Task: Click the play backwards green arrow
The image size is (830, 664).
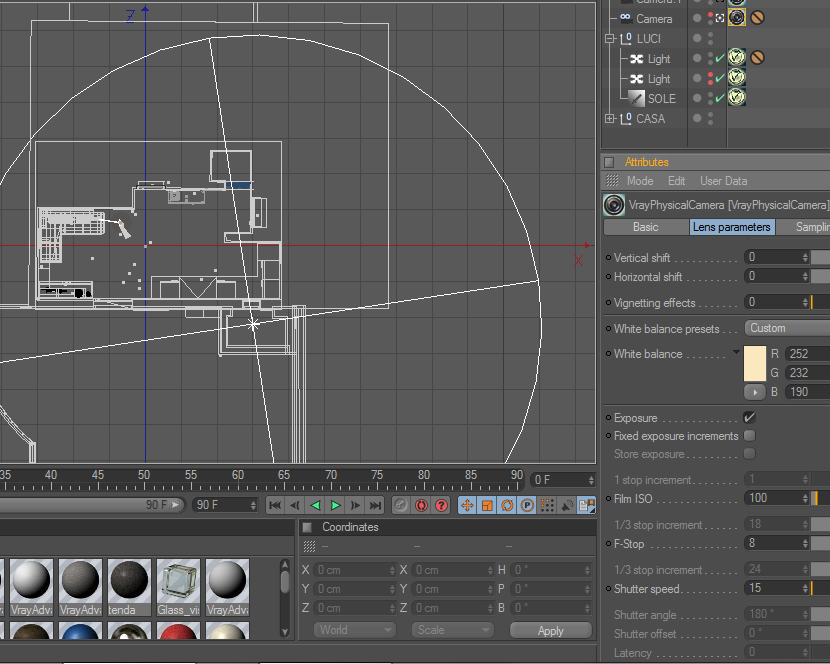Action: click(x=316, y=505)
